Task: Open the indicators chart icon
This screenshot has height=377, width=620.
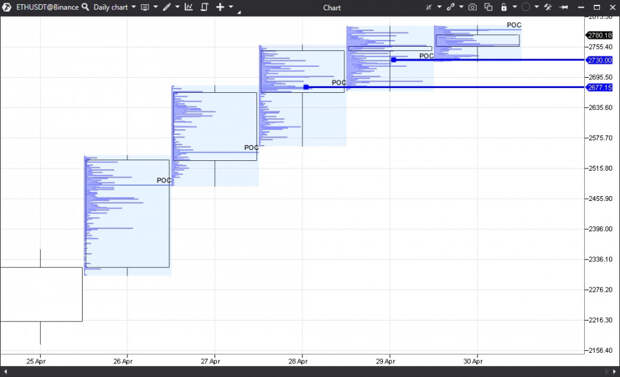Action: pyautogui.click(x=189, y=7)
